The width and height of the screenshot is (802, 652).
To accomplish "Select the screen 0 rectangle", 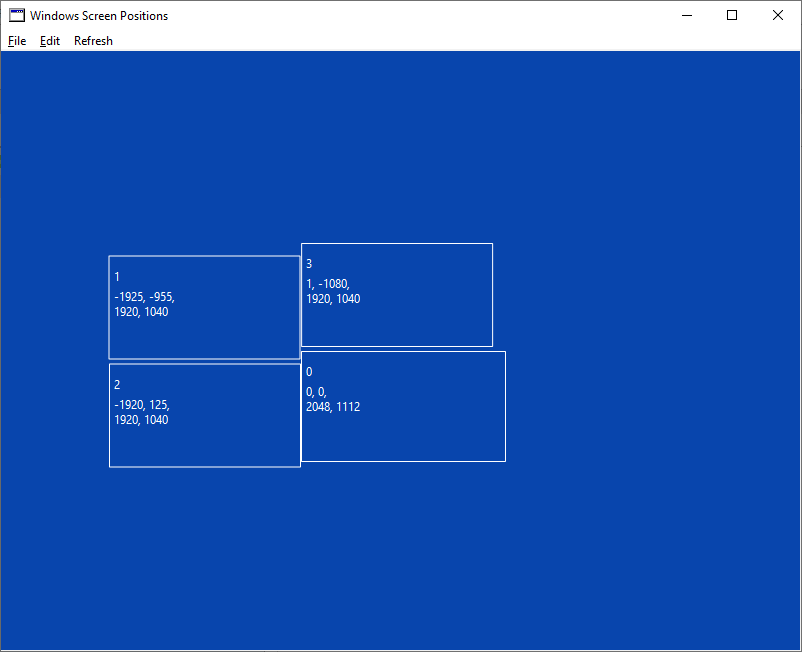I will pos(404,407).
